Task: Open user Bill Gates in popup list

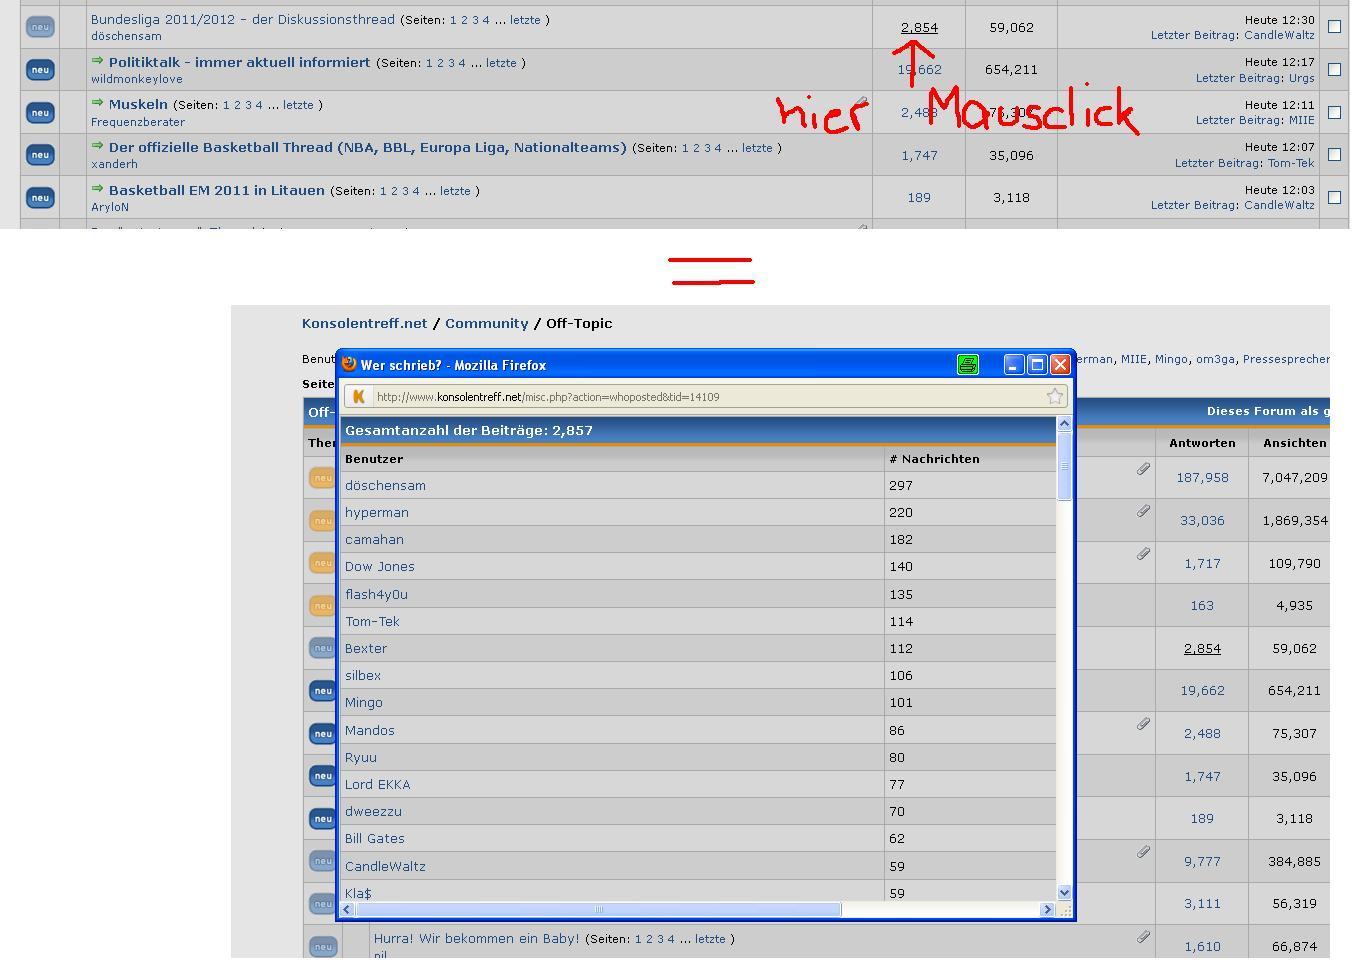Action: 375,838
